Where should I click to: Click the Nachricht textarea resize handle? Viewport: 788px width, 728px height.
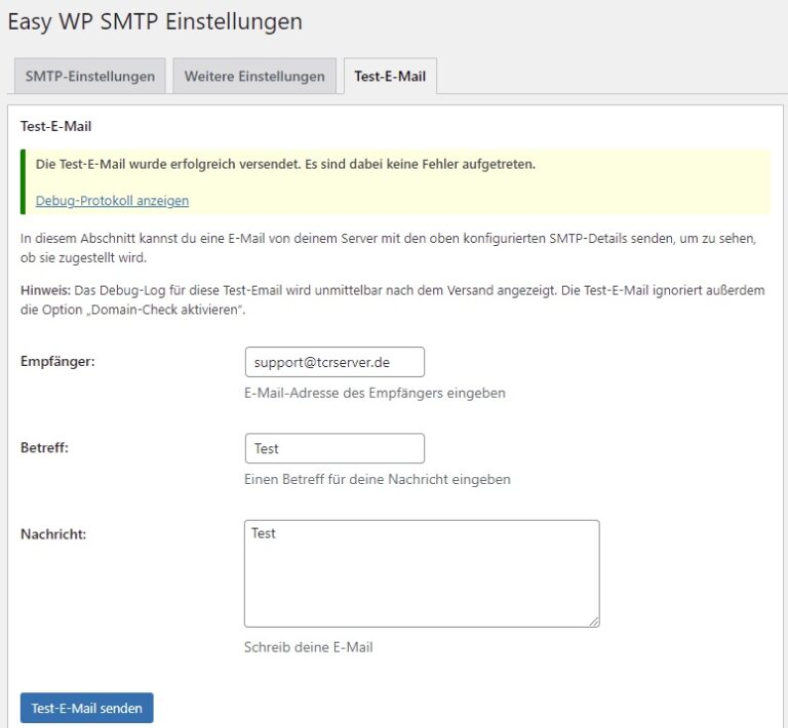tap(593, 621)
